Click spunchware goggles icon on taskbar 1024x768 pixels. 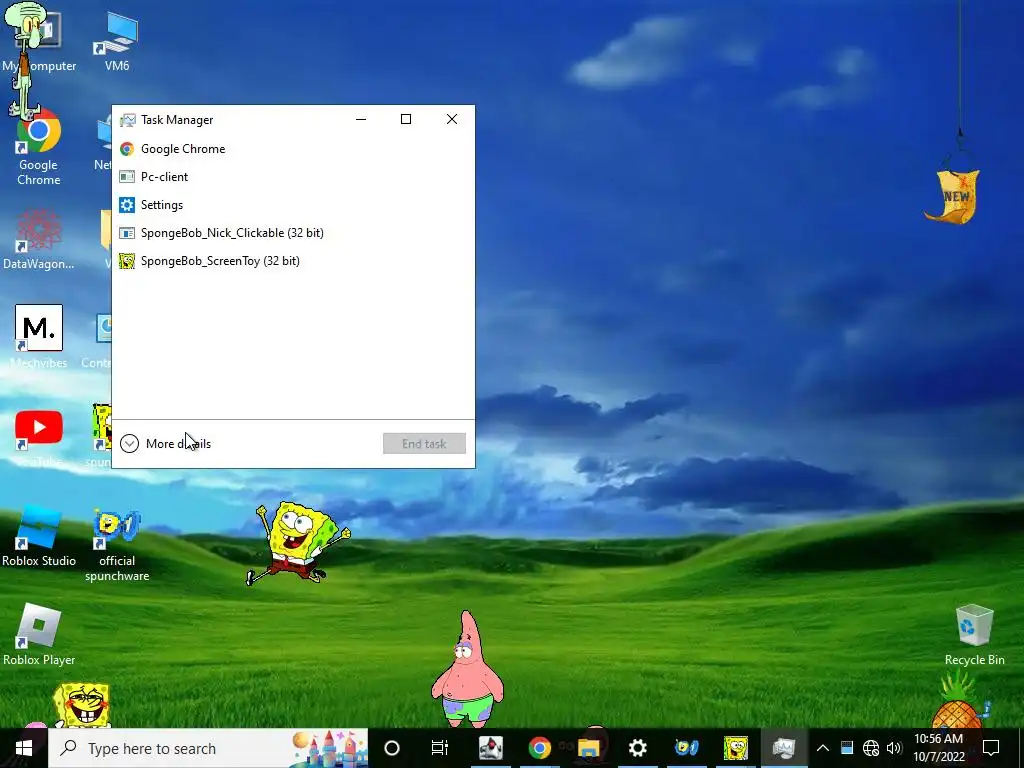pyautogui.click(x=686, y=748)
